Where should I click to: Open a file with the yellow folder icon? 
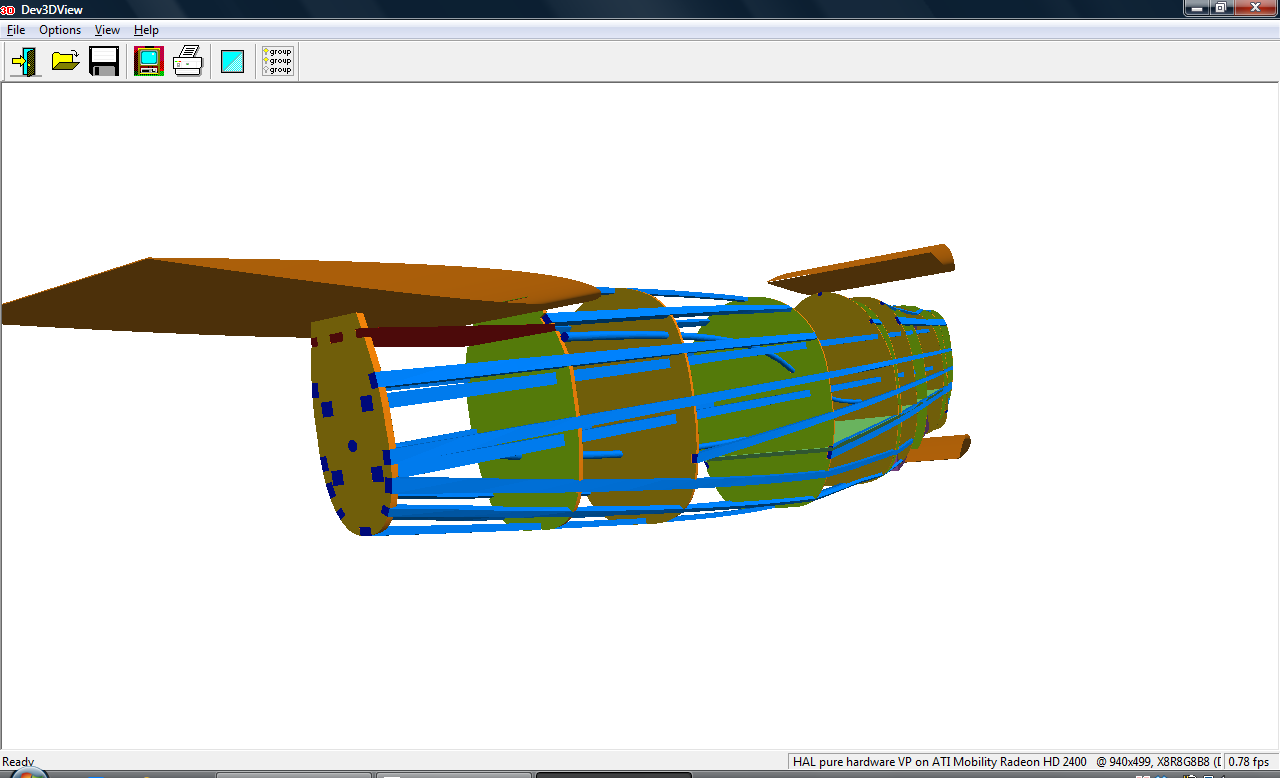click(65, 61)
